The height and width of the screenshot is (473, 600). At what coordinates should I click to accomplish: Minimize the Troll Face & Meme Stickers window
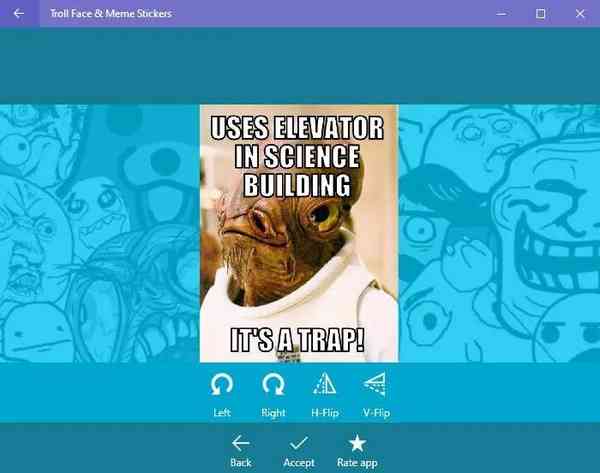pos(501,14)
